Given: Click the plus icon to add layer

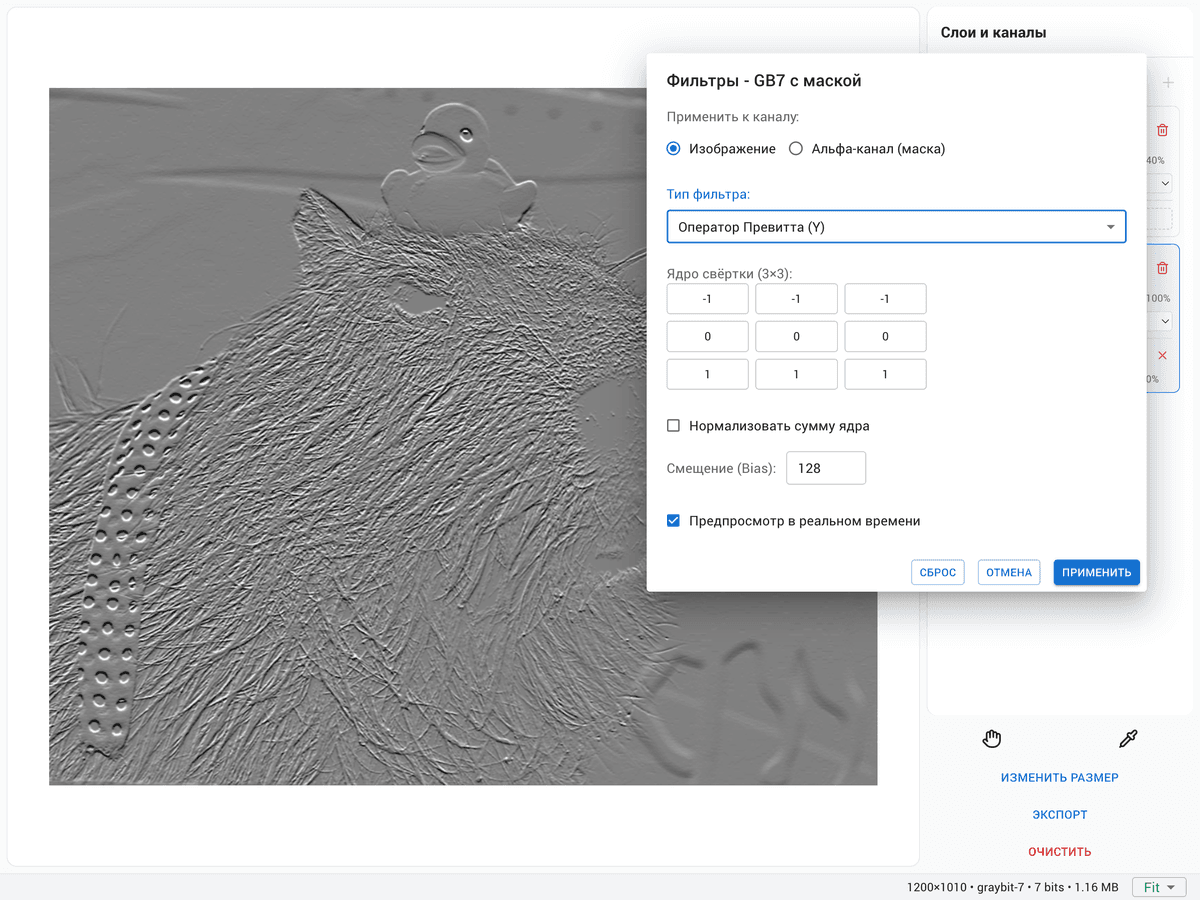Looking at the screenshot, I should tap(1167, 83).
